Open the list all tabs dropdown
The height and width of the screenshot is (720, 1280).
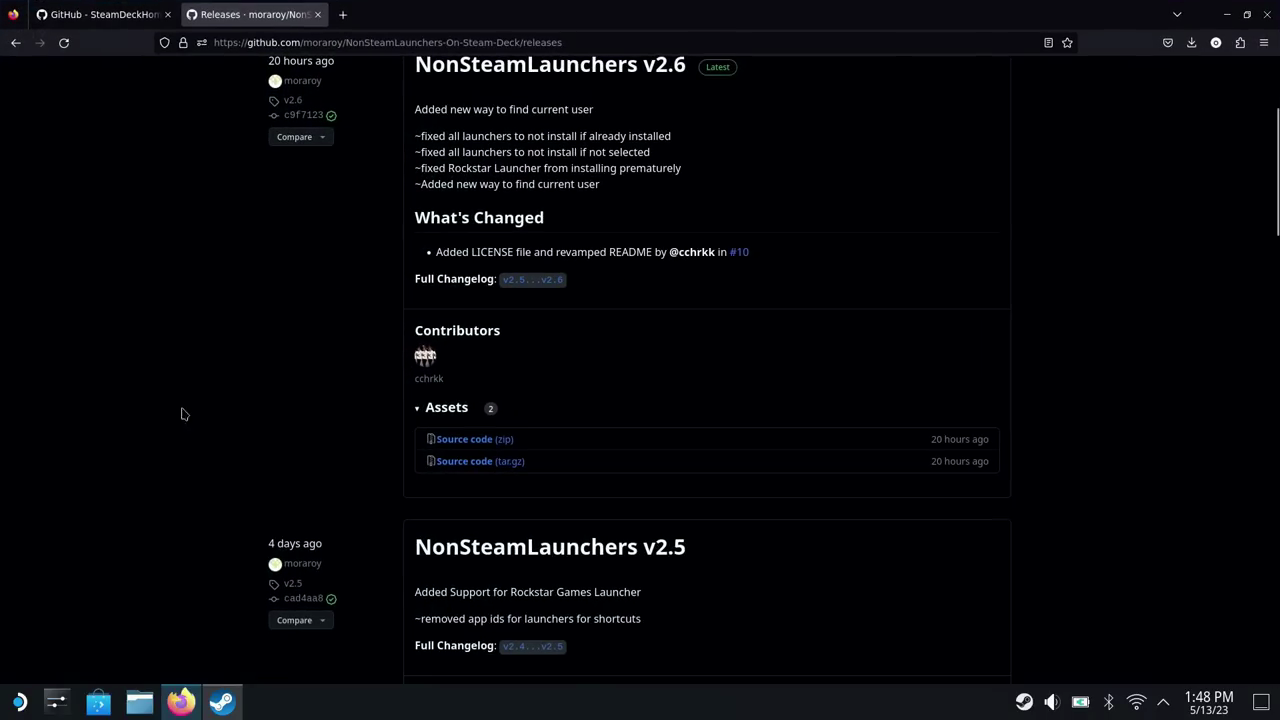1177,14
